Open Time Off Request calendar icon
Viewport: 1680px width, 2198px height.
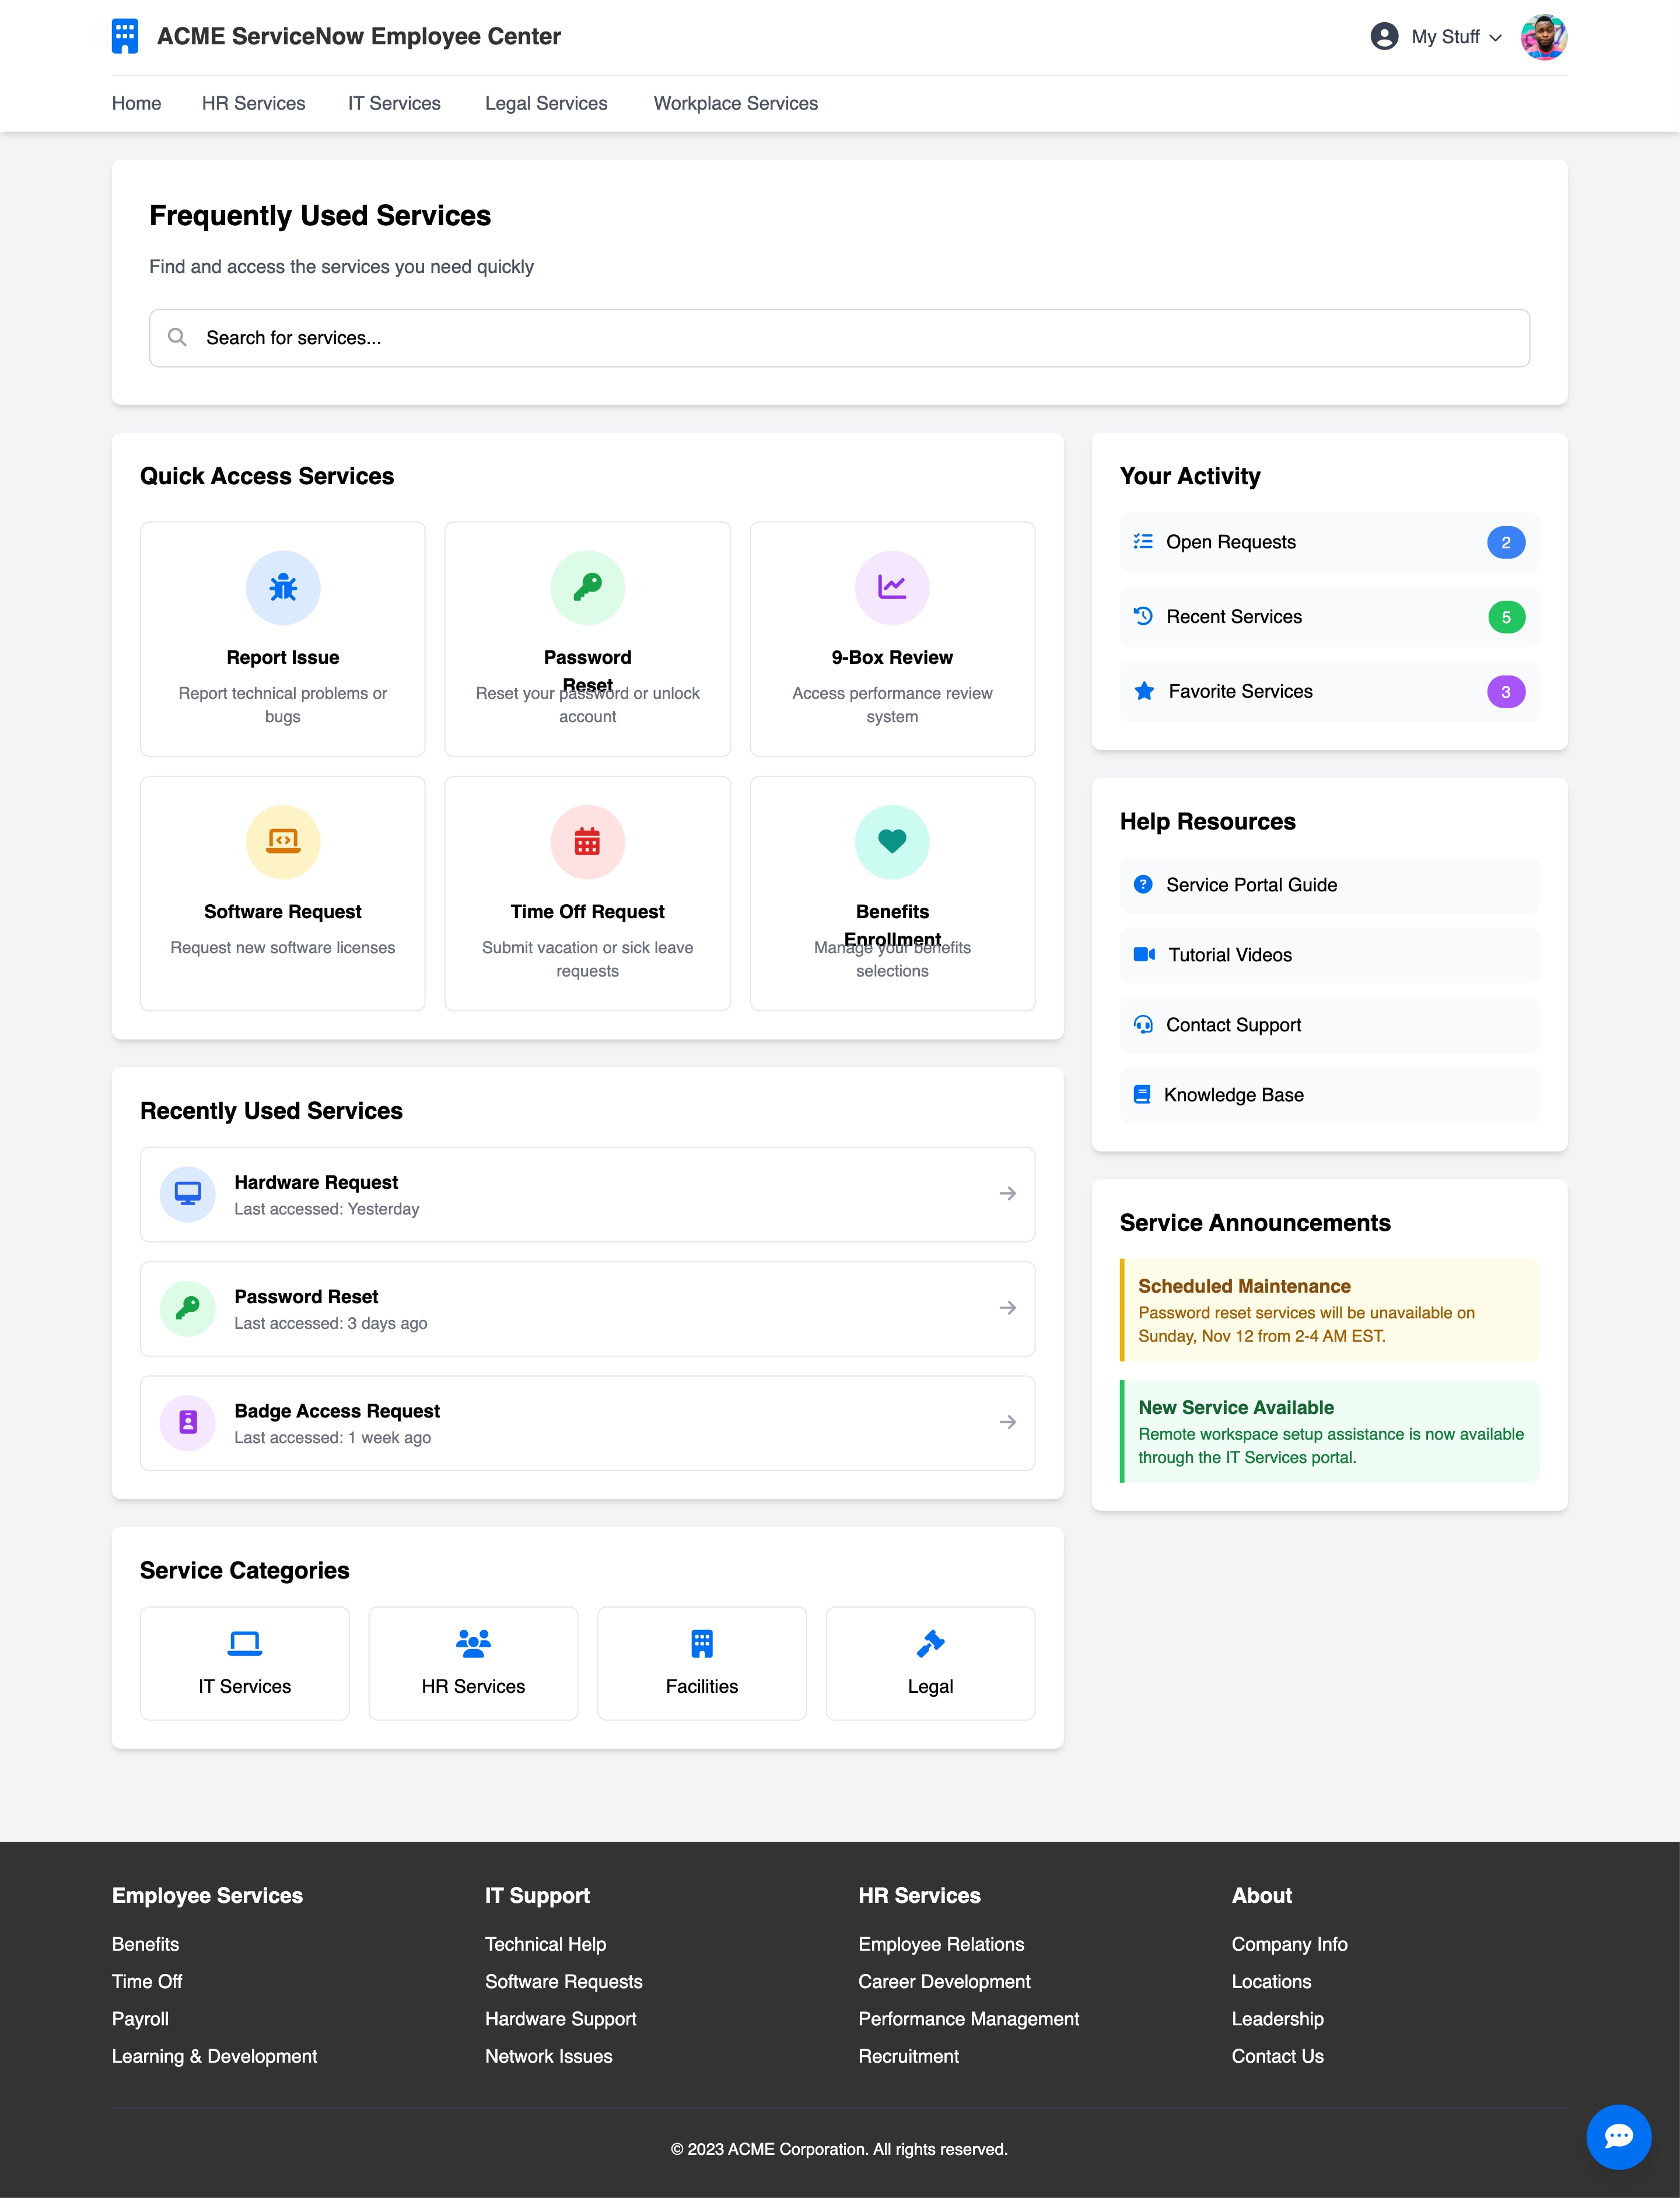tap(588, 841)
